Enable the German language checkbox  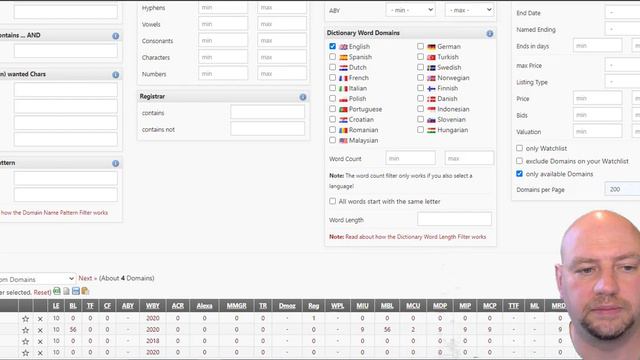coord(420,46)
